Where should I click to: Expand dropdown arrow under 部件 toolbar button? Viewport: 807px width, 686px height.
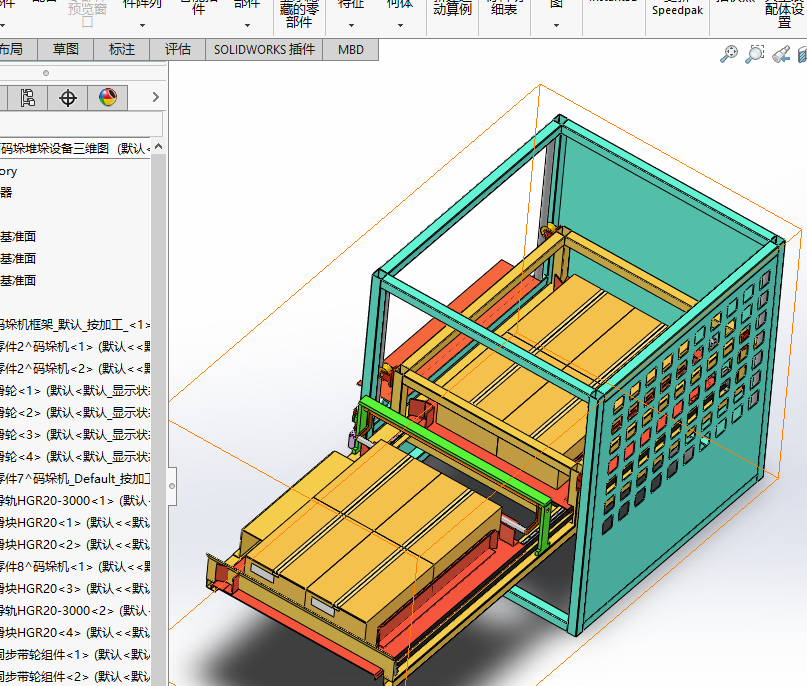(x=246, y=25)
